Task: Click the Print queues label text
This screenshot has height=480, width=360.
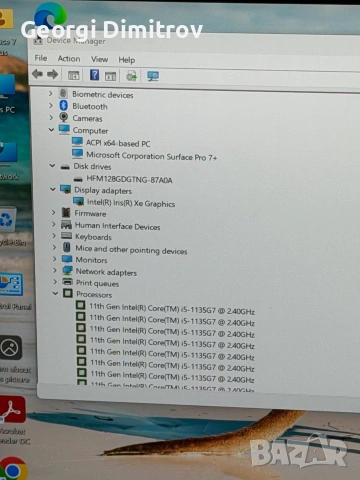Action: click(97, 283)
